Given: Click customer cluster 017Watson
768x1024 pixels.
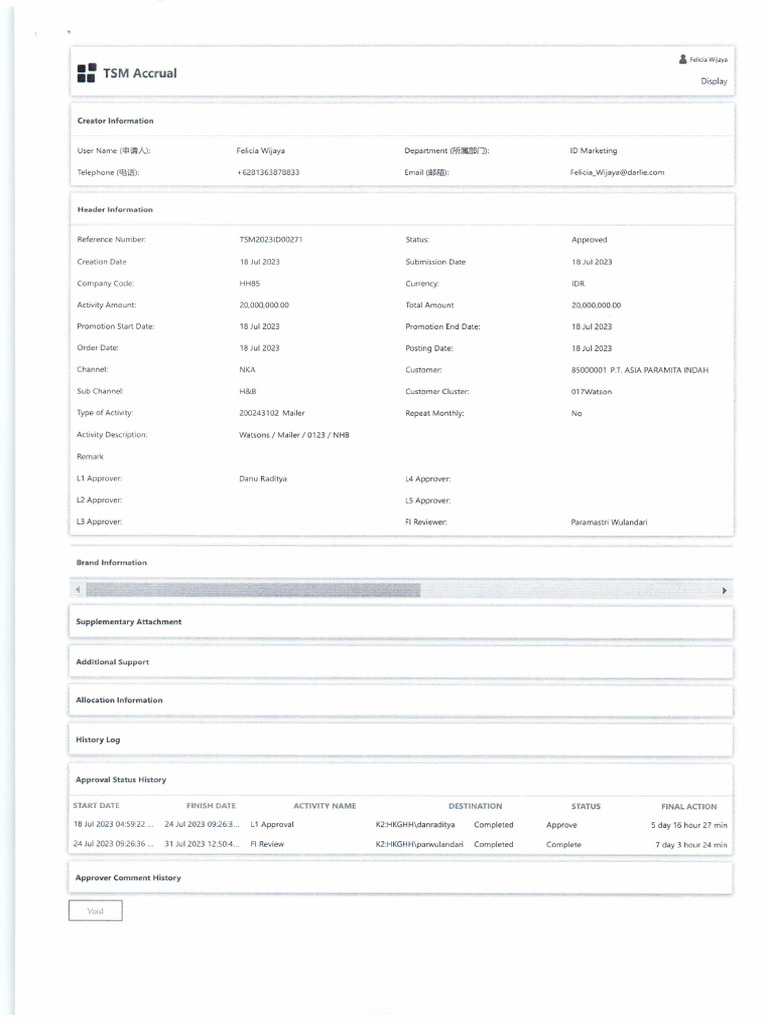Looking at the screenshot, I should pyautogui.click(x=592, y=392).
